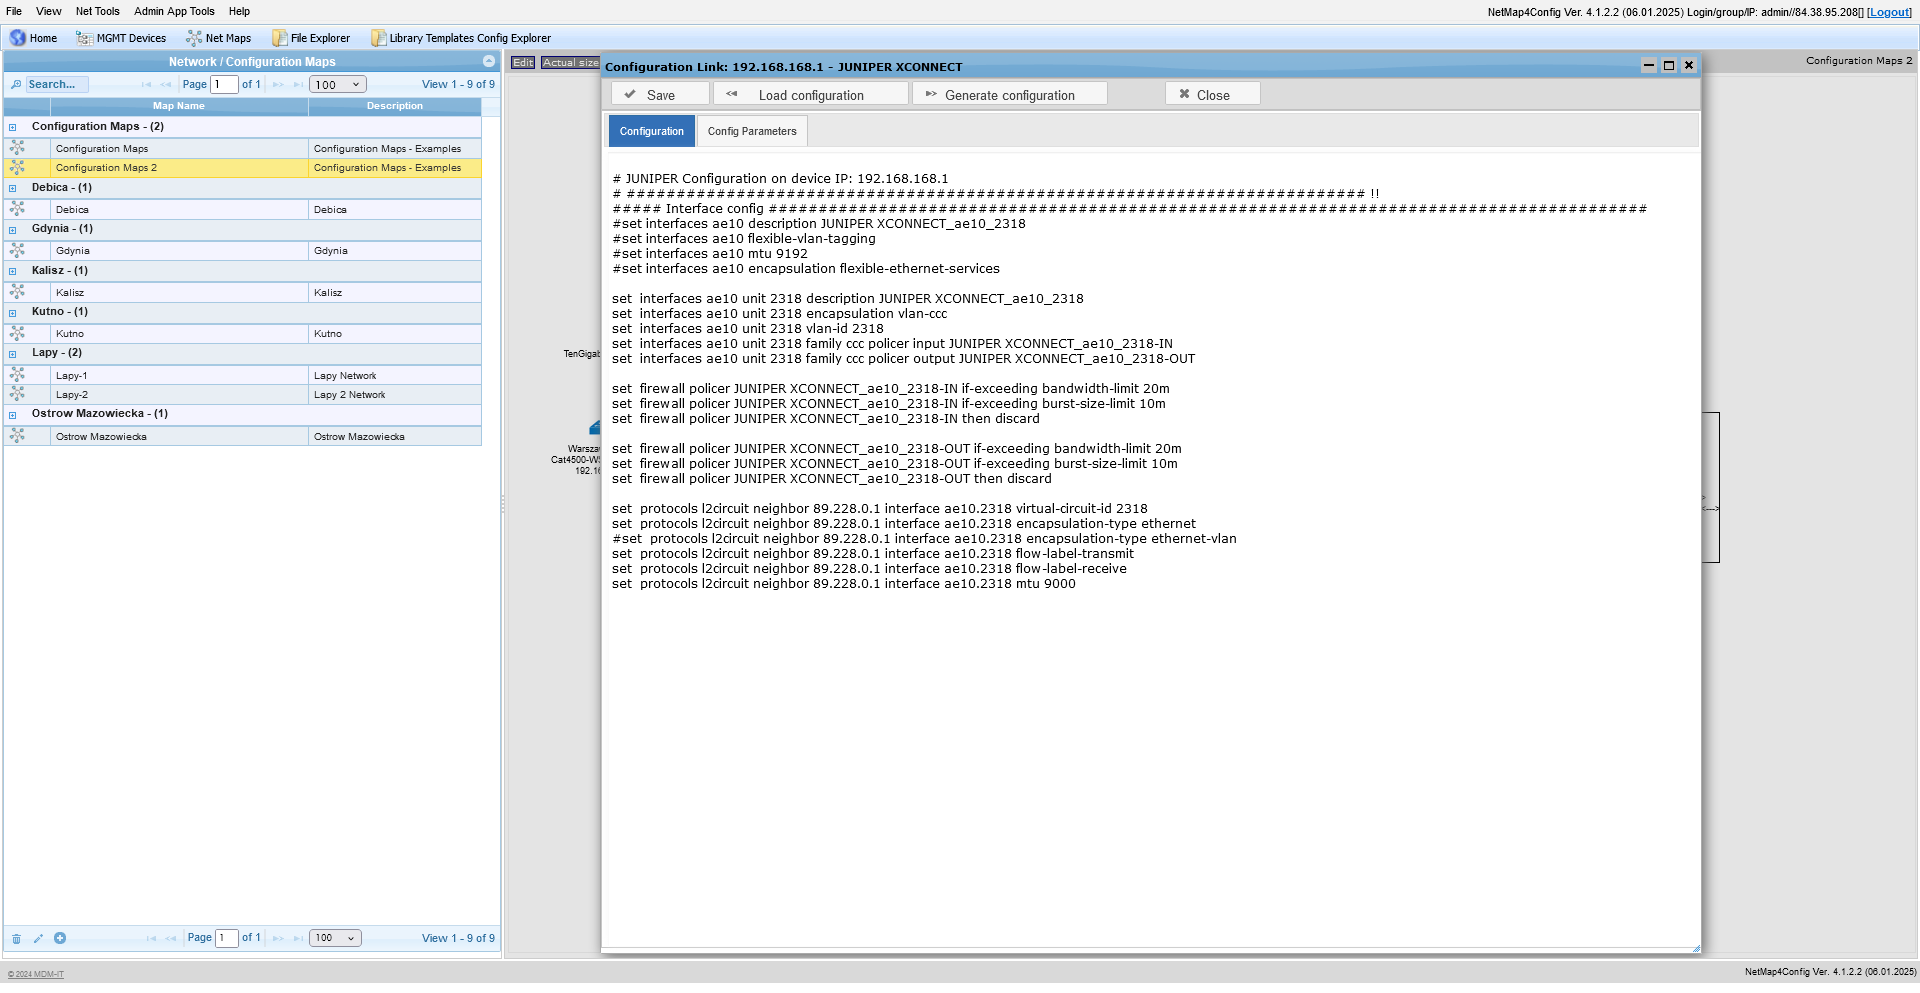
Task: Click map icon of Configuration Maps 2 row
Action: (x=17, y=168)
